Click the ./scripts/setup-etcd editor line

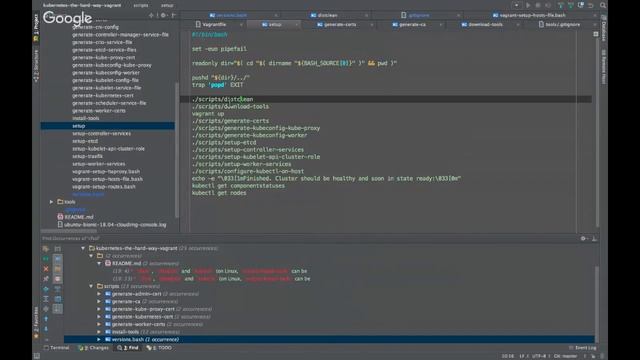coord(224,142)
